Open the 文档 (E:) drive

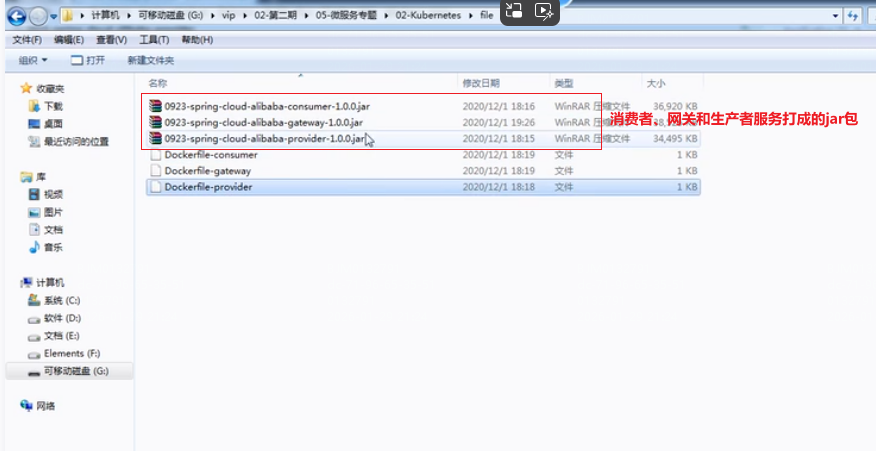click(x=61, y=336)
